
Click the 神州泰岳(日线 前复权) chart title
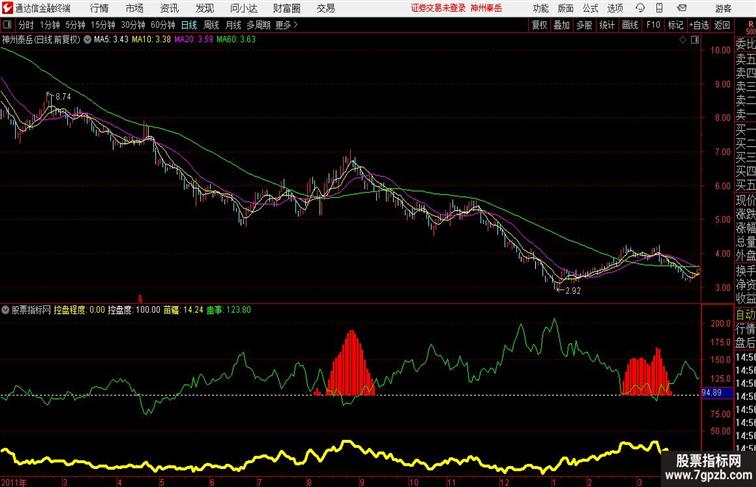coord(41,40)
